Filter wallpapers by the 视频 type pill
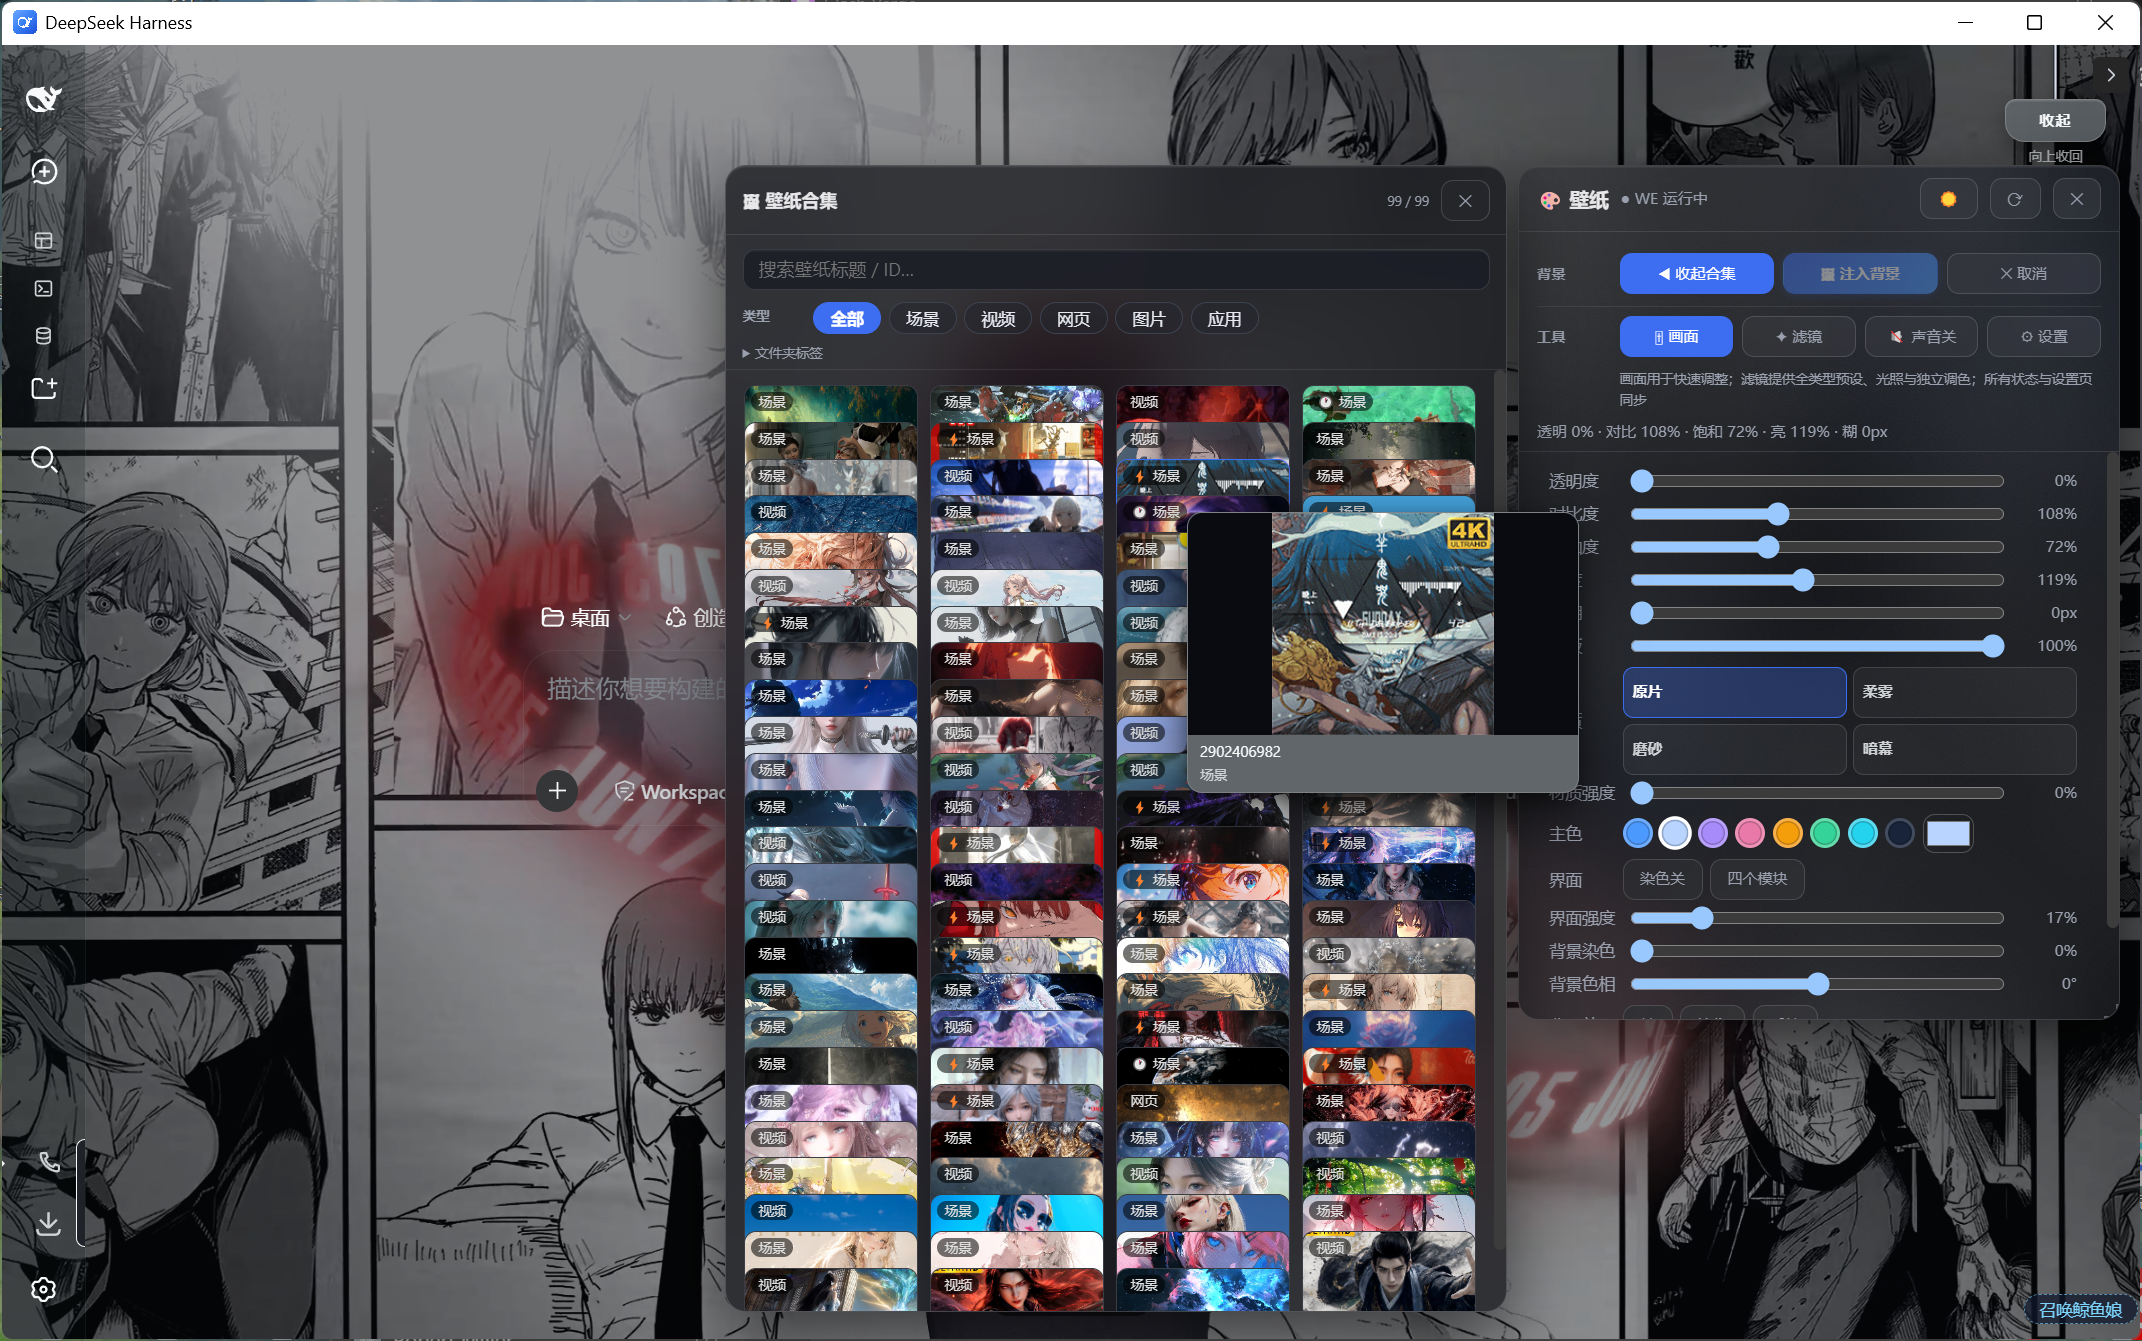 (998, 319)
